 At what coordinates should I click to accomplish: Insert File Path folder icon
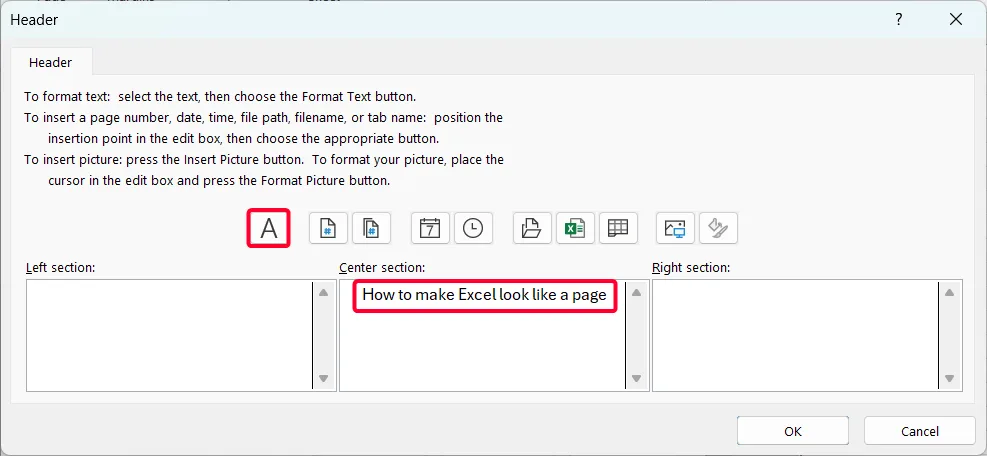coord(533,228)
